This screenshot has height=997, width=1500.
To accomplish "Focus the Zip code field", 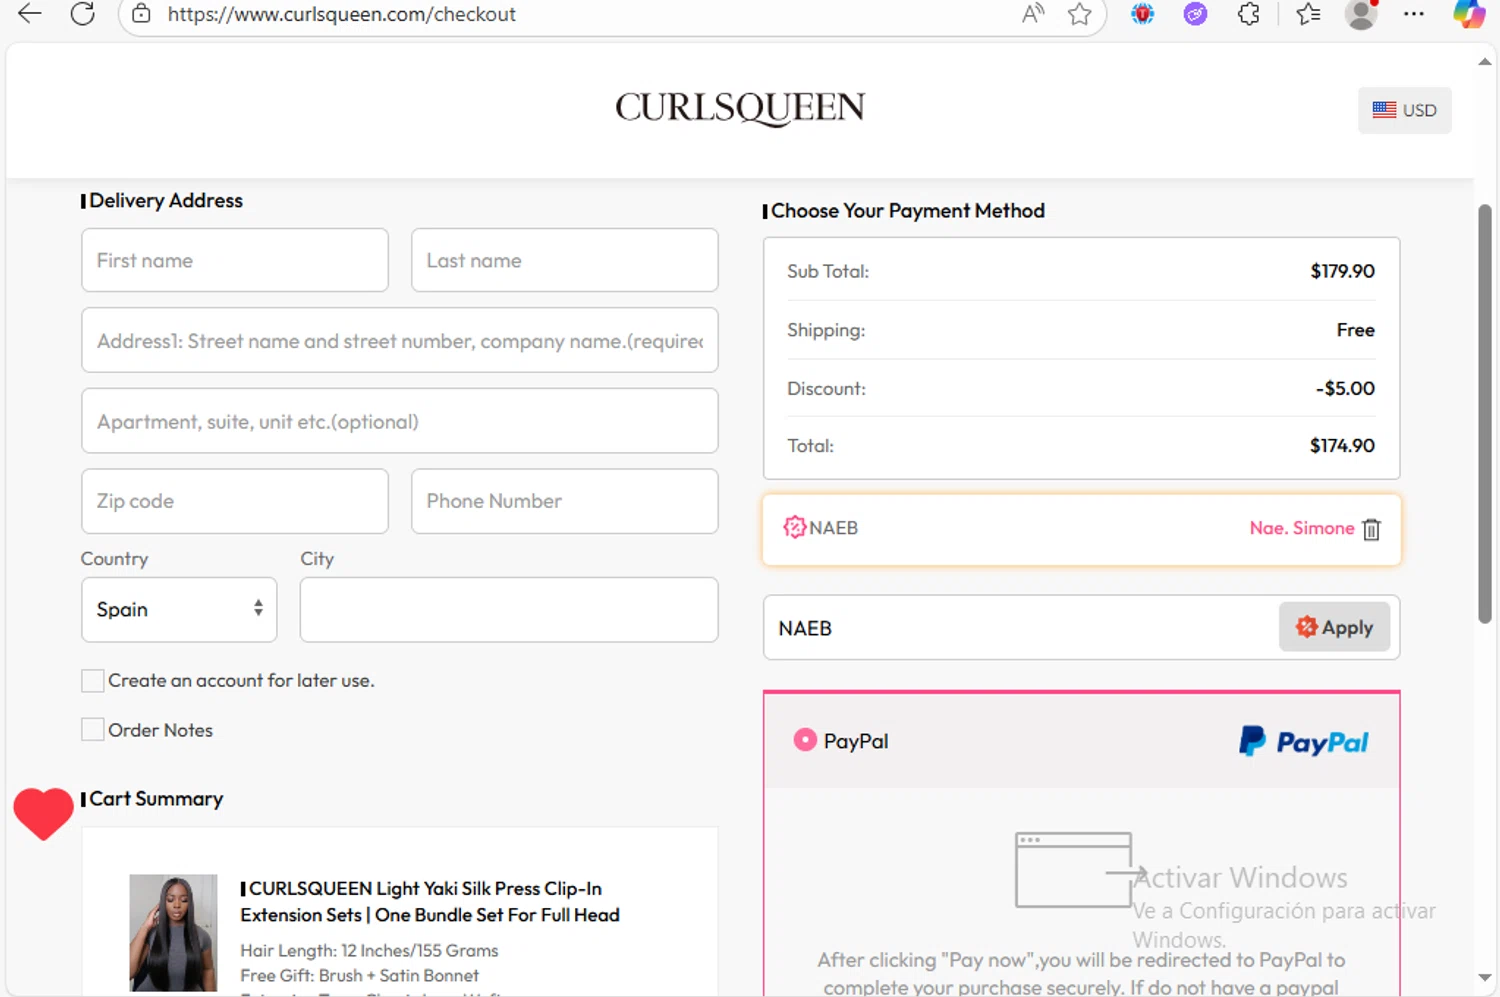I will [x=235, y=501].
